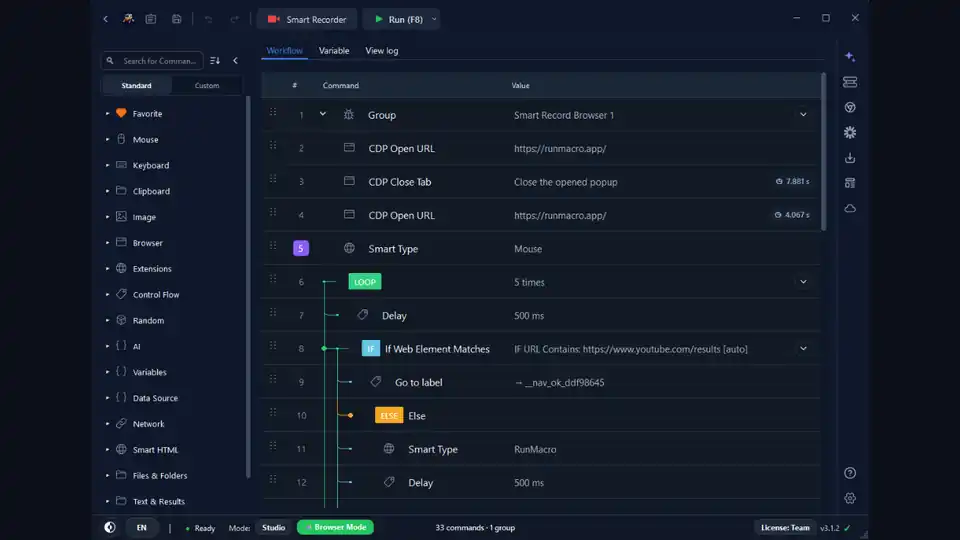Start the Smart Recorder
The width and height of the screenshot is (960, 540).
pos(307,20)
